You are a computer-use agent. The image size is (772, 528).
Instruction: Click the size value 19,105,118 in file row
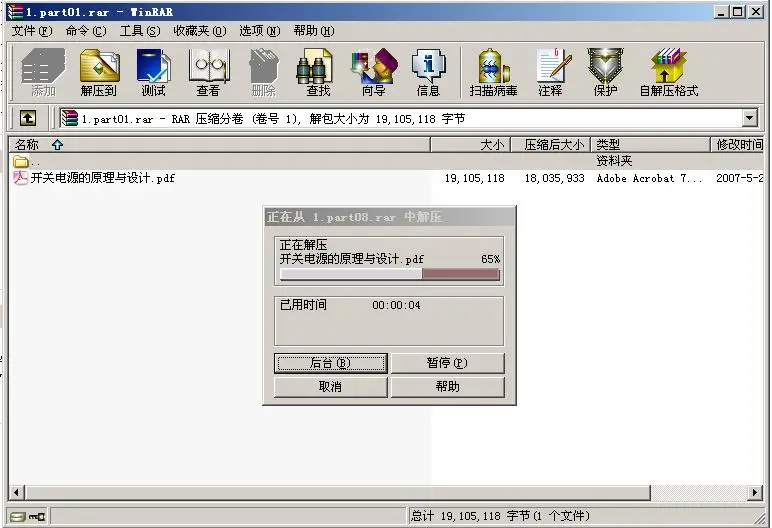pyautogui.click(x=474, y=178)
